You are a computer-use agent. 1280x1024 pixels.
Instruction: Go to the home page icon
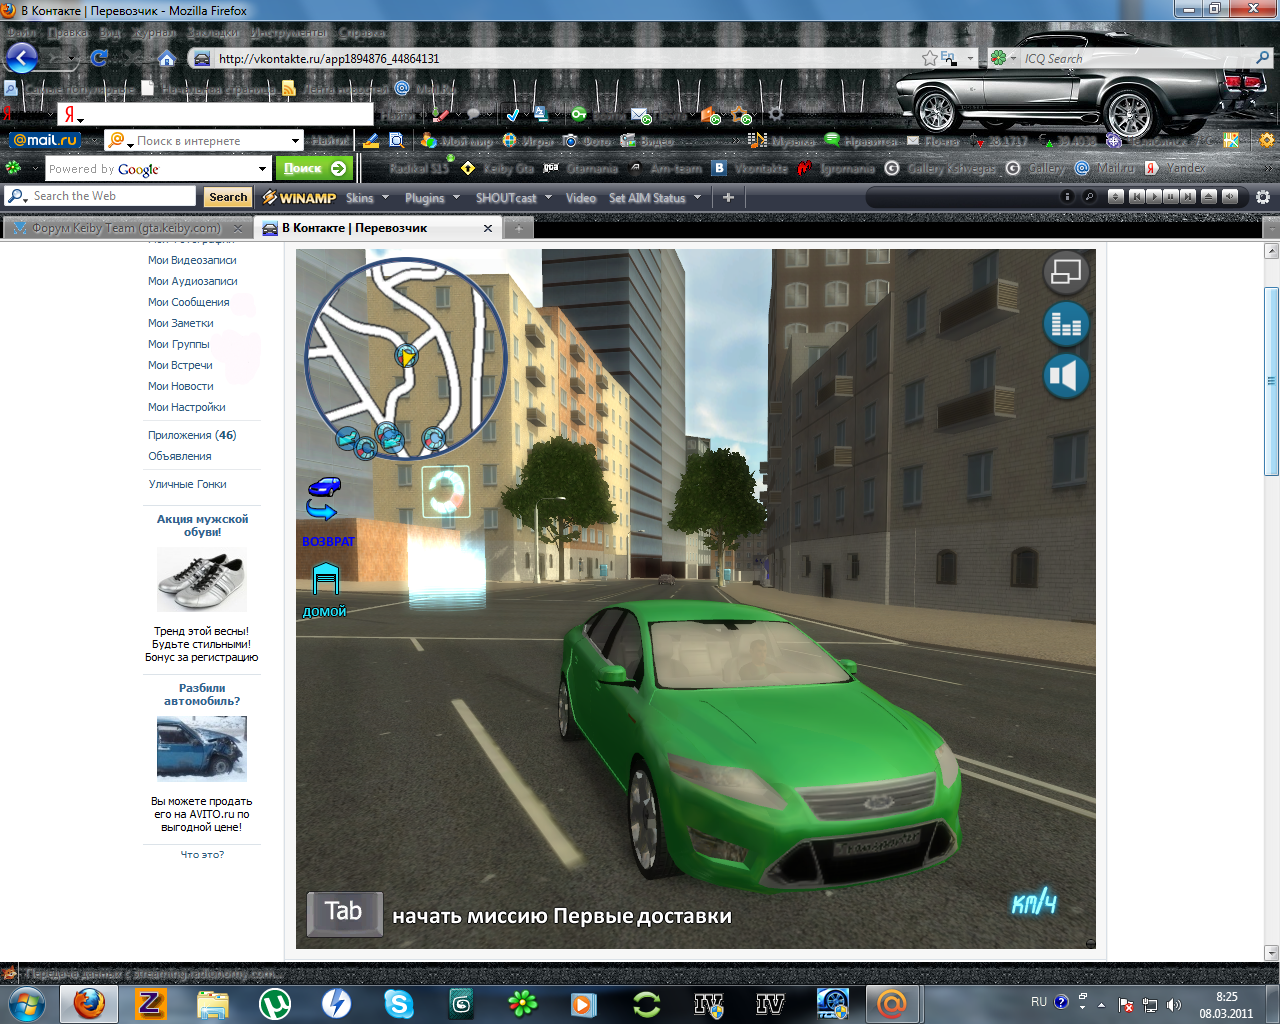167,58
